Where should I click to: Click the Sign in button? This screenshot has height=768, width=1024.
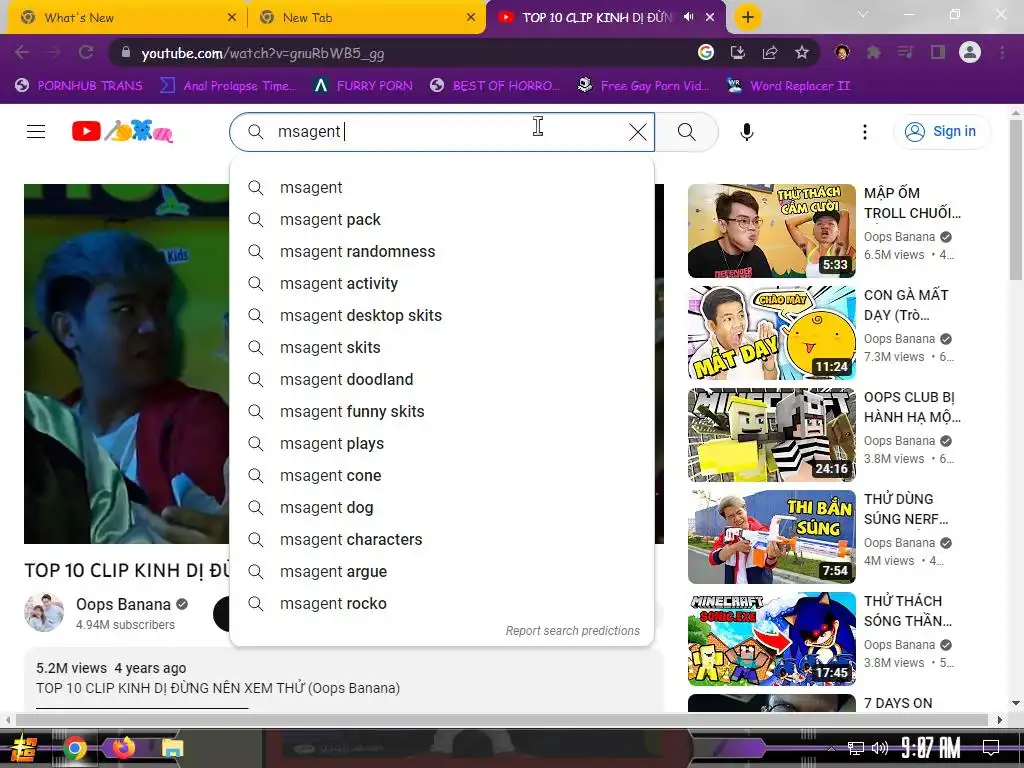tap(941, 132)
